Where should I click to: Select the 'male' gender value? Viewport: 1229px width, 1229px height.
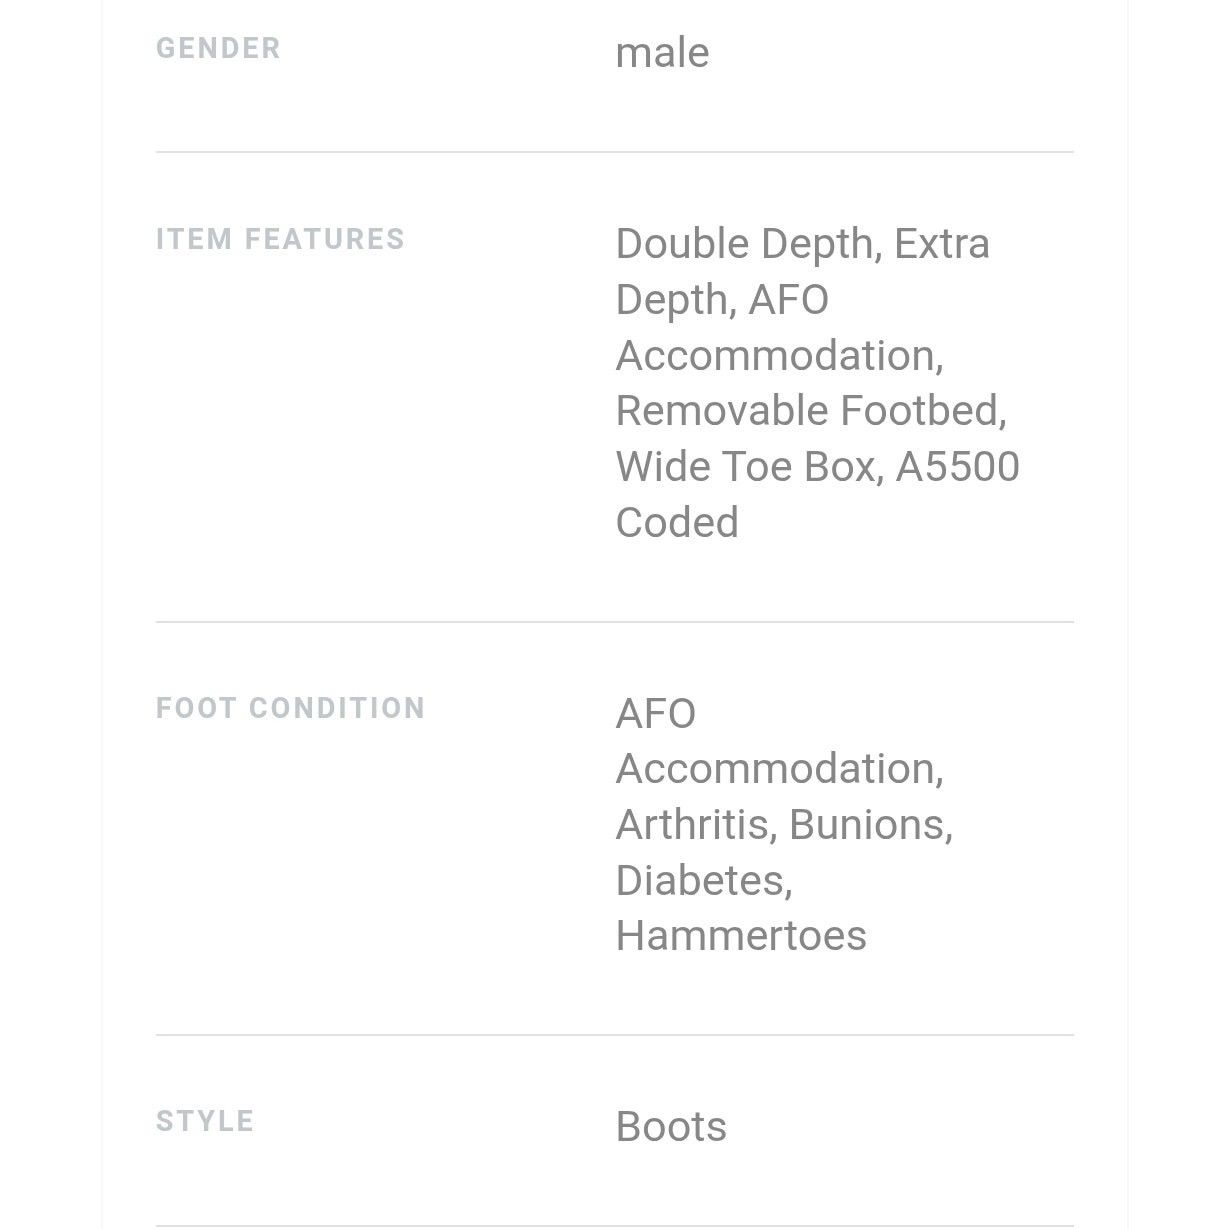662,53
